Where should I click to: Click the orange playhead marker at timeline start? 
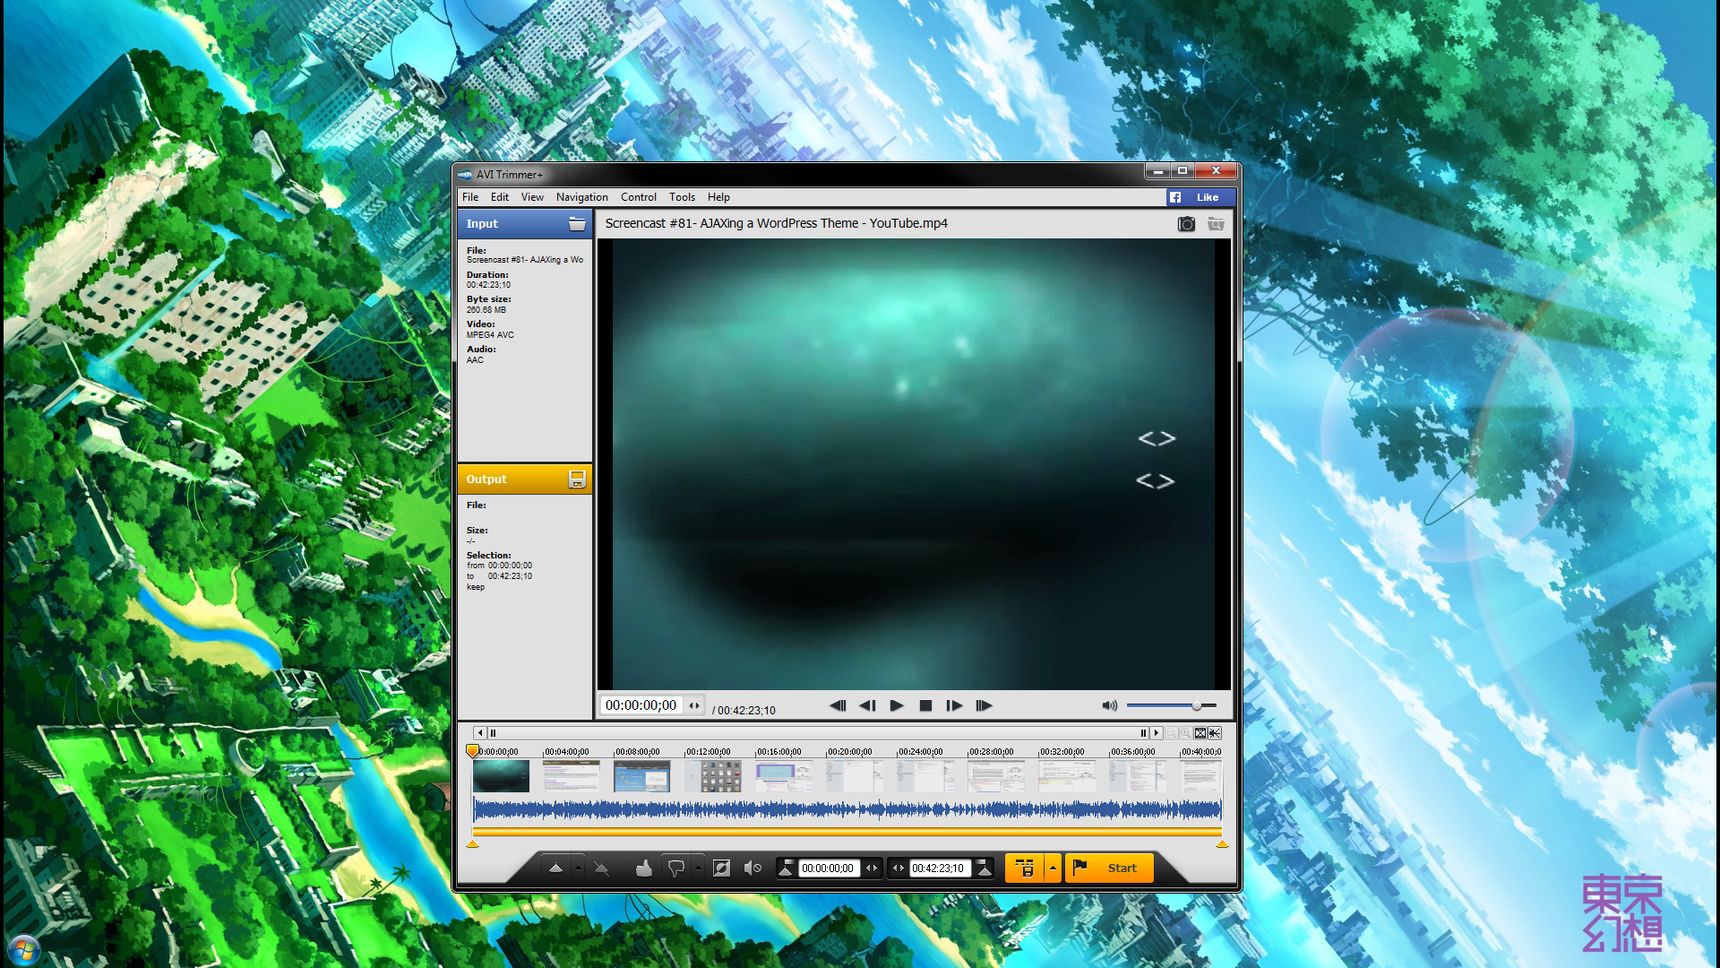click(473, 751)
